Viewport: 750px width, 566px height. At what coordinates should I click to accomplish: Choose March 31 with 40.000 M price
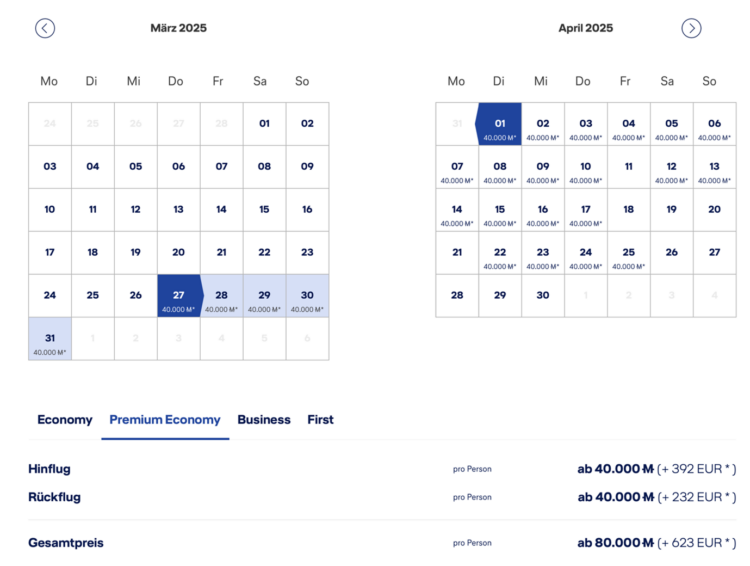pos(50,339)
